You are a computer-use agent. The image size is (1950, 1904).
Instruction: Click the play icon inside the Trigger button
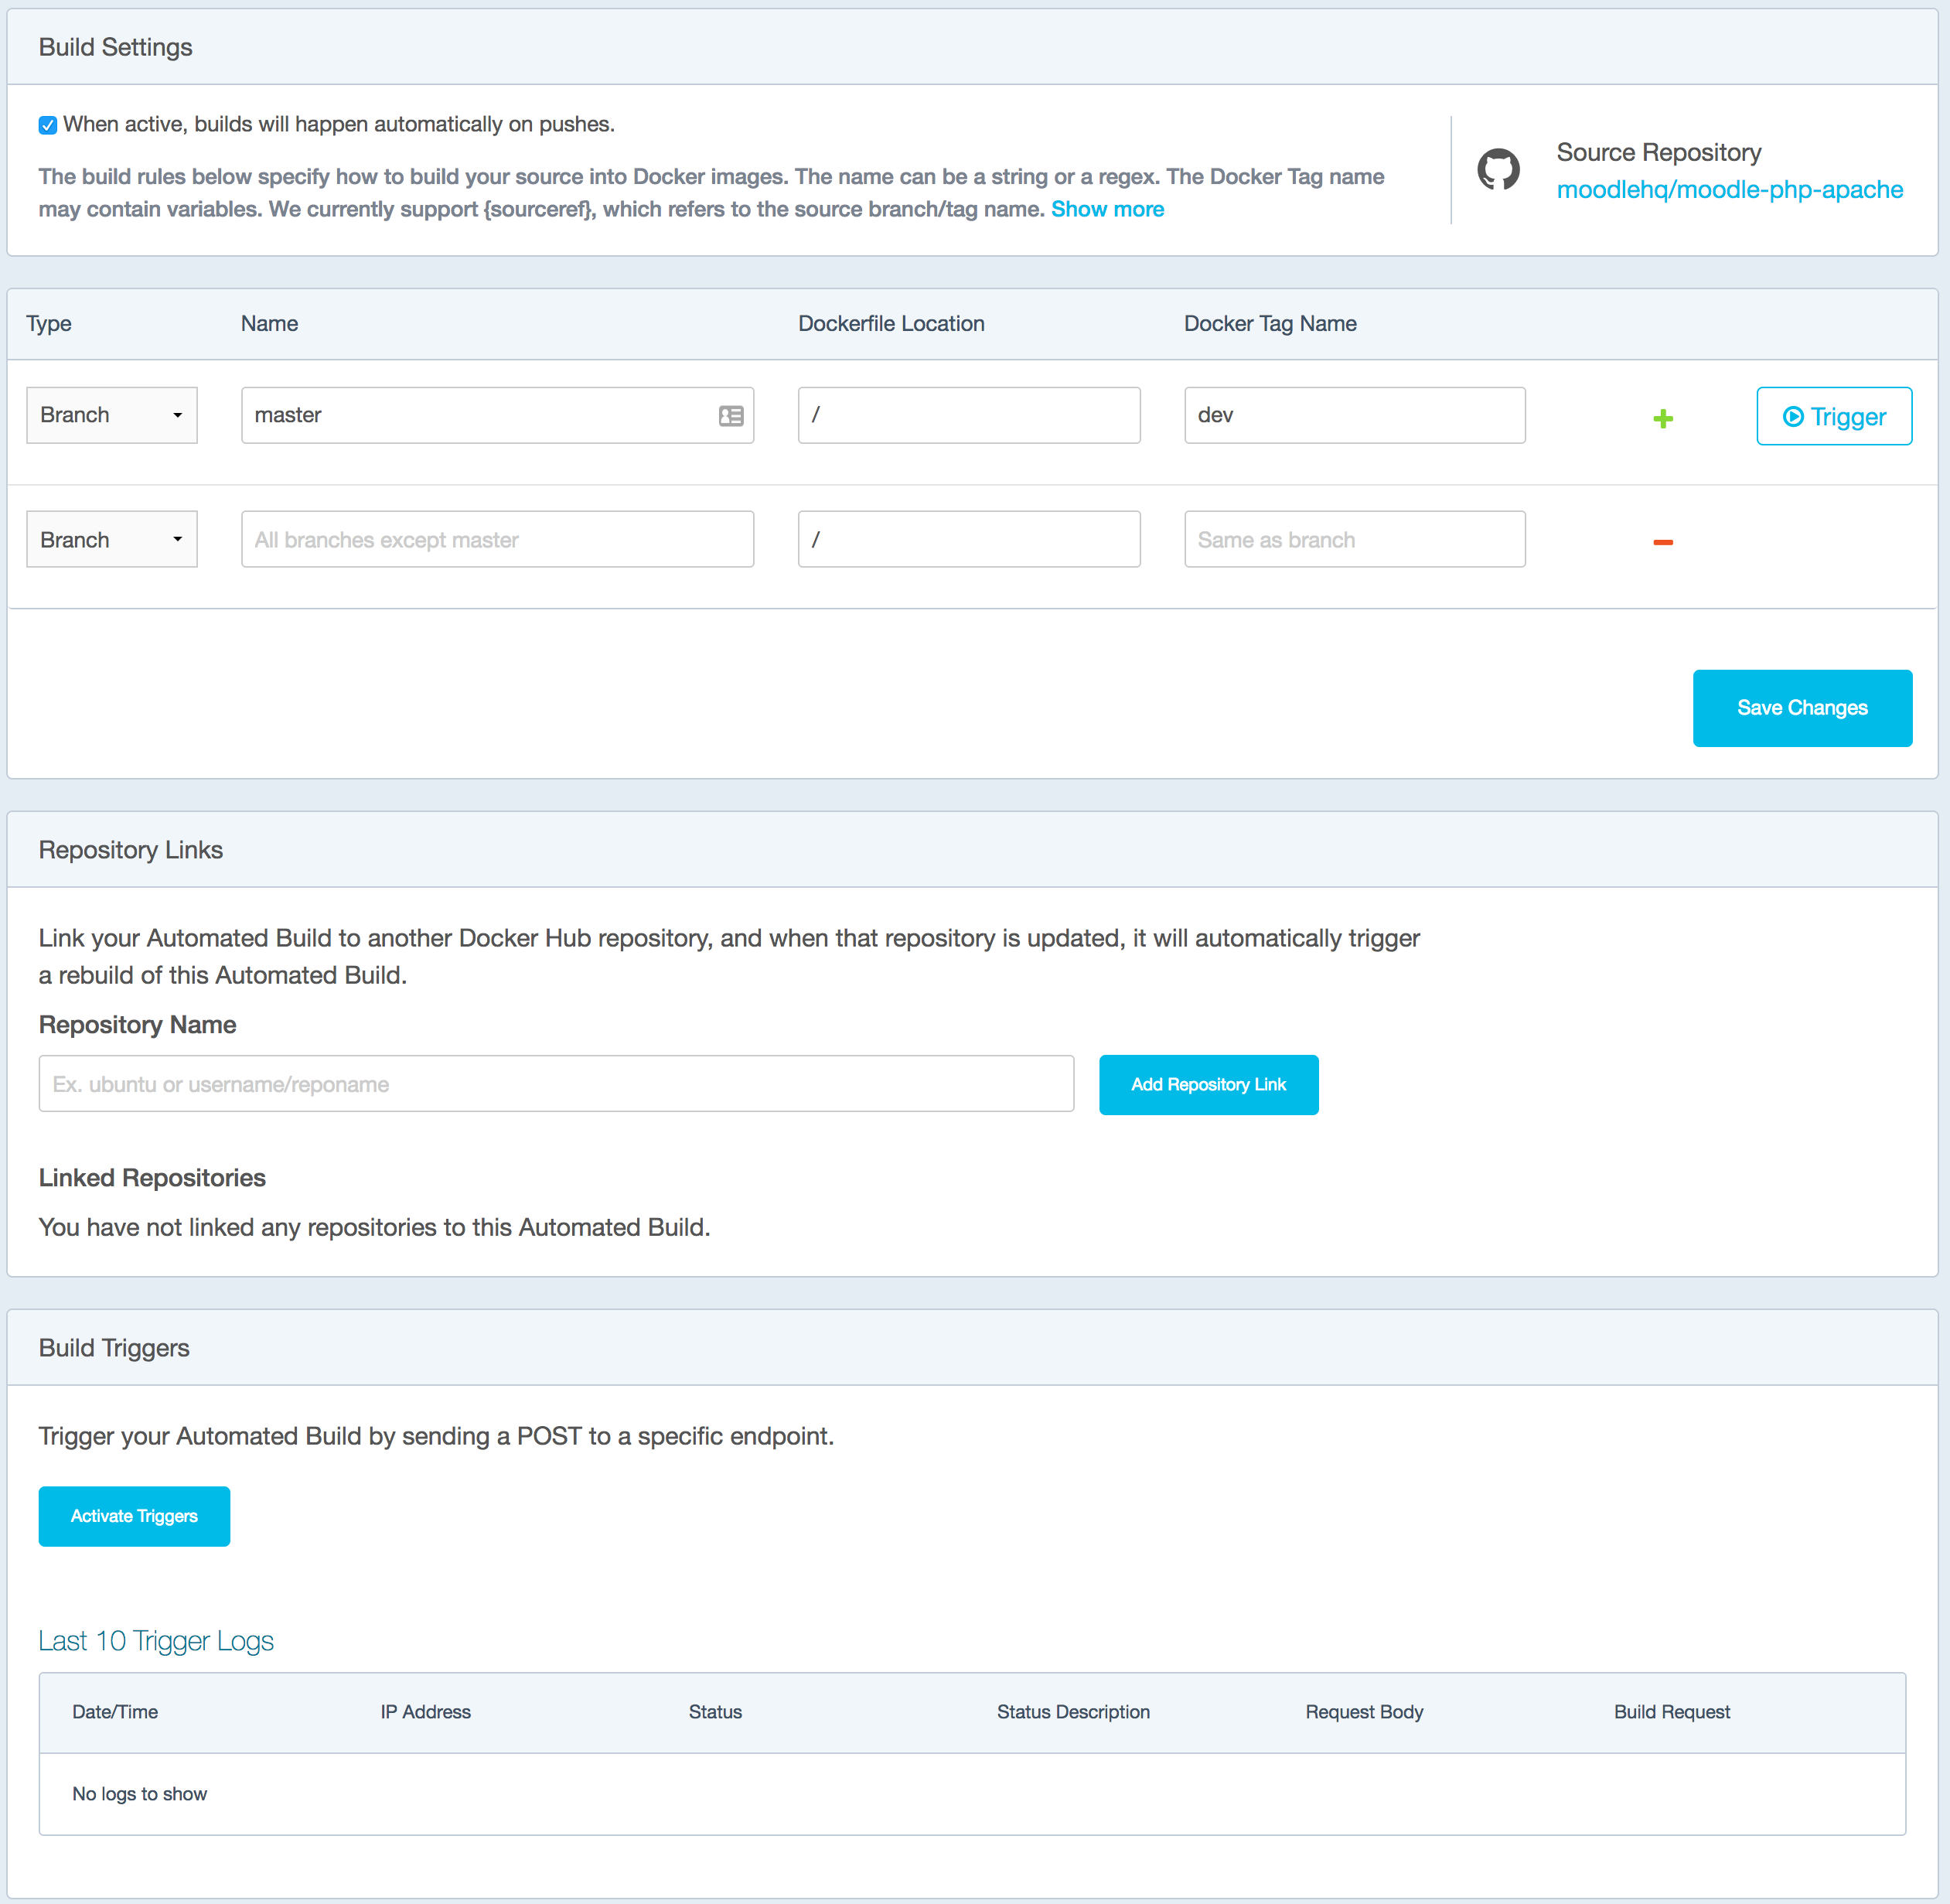tap(1793, 417)
